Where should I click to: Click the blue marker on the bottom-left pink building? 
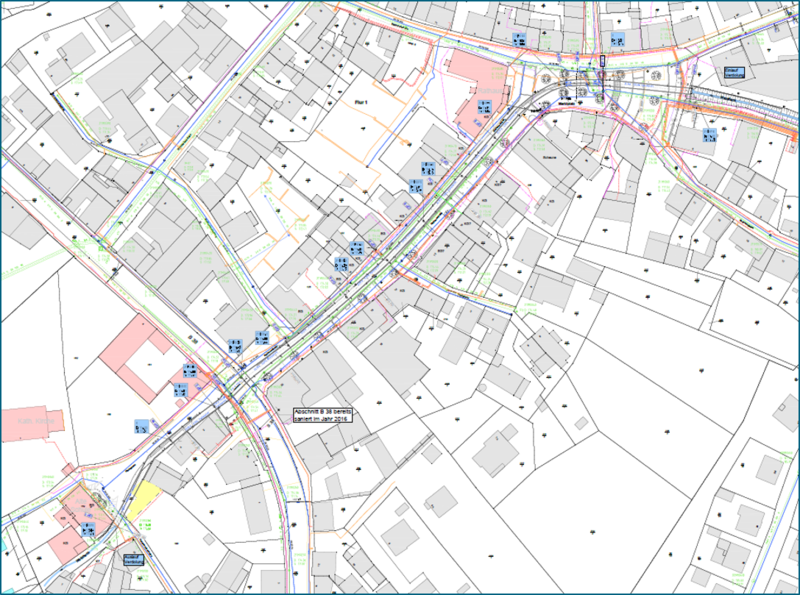88,527
